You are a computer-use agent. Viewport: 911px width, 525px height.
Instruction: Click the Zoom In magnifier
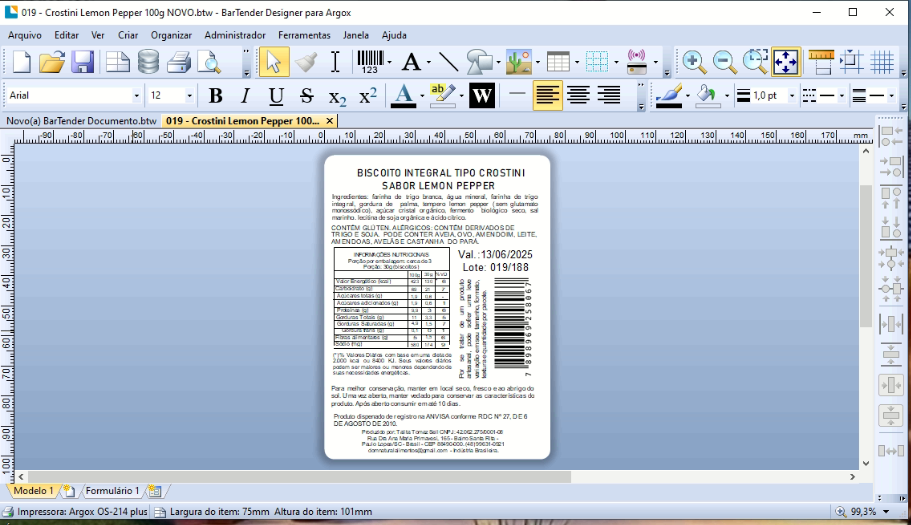[x=694, y=62]
